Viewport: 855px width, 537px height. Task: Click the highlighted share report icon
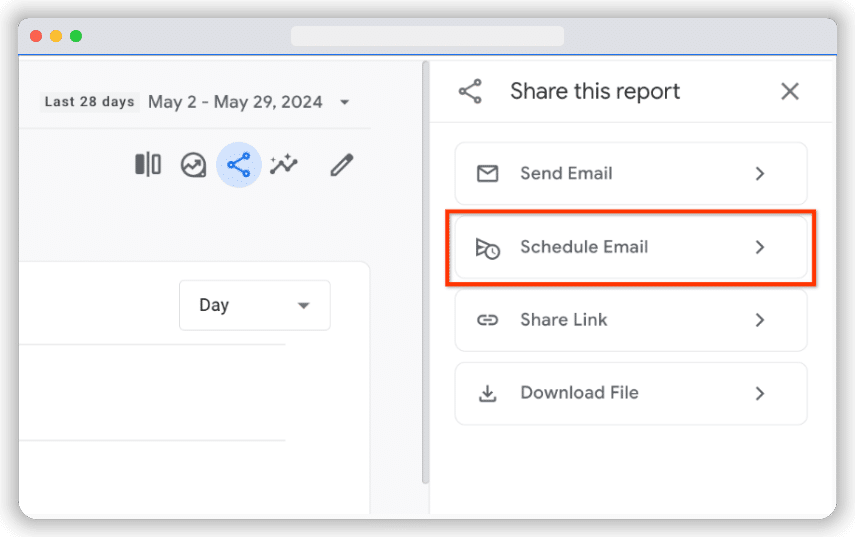tap(239, 165)
